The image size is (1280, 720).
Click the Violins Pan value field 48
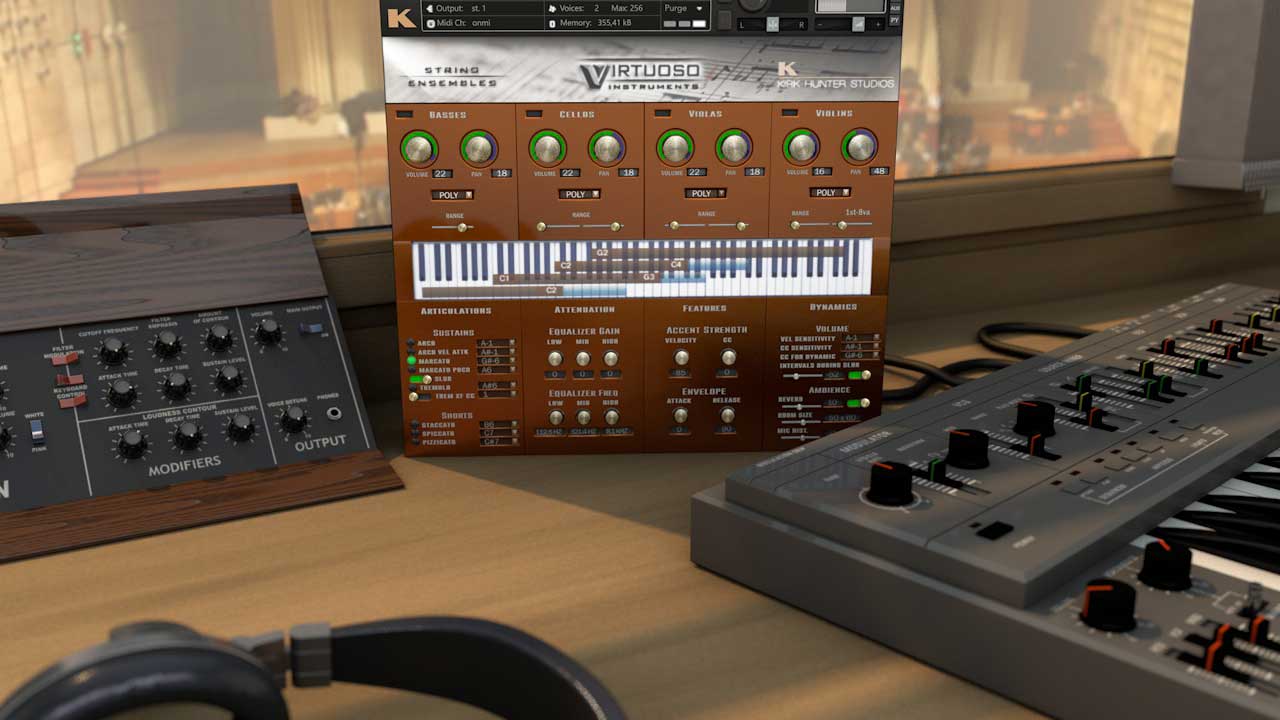tap(879, 172)
